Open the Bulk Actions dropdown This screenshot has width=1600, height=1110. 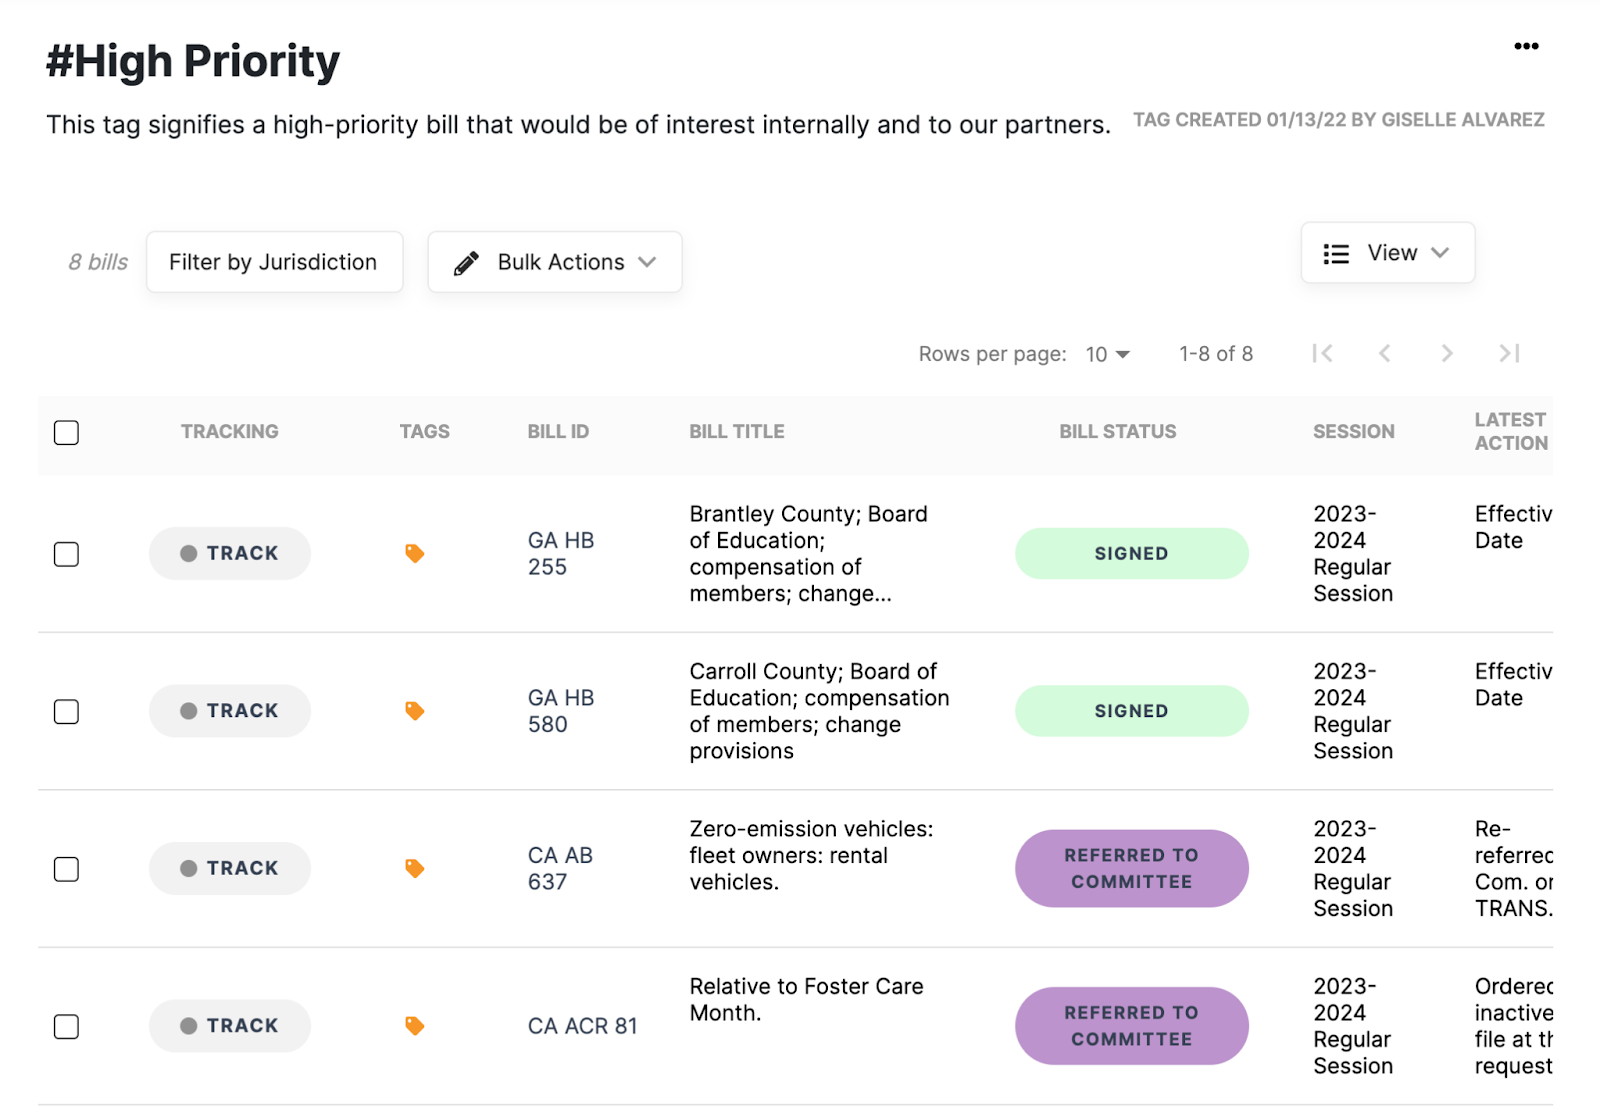click(554, 261)
